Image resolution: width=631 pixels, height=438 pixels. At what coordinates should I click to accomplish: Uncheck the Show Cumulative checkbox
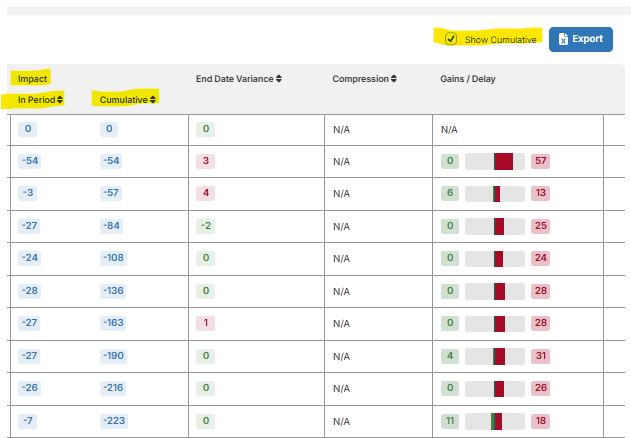click(x=451, y=39)
